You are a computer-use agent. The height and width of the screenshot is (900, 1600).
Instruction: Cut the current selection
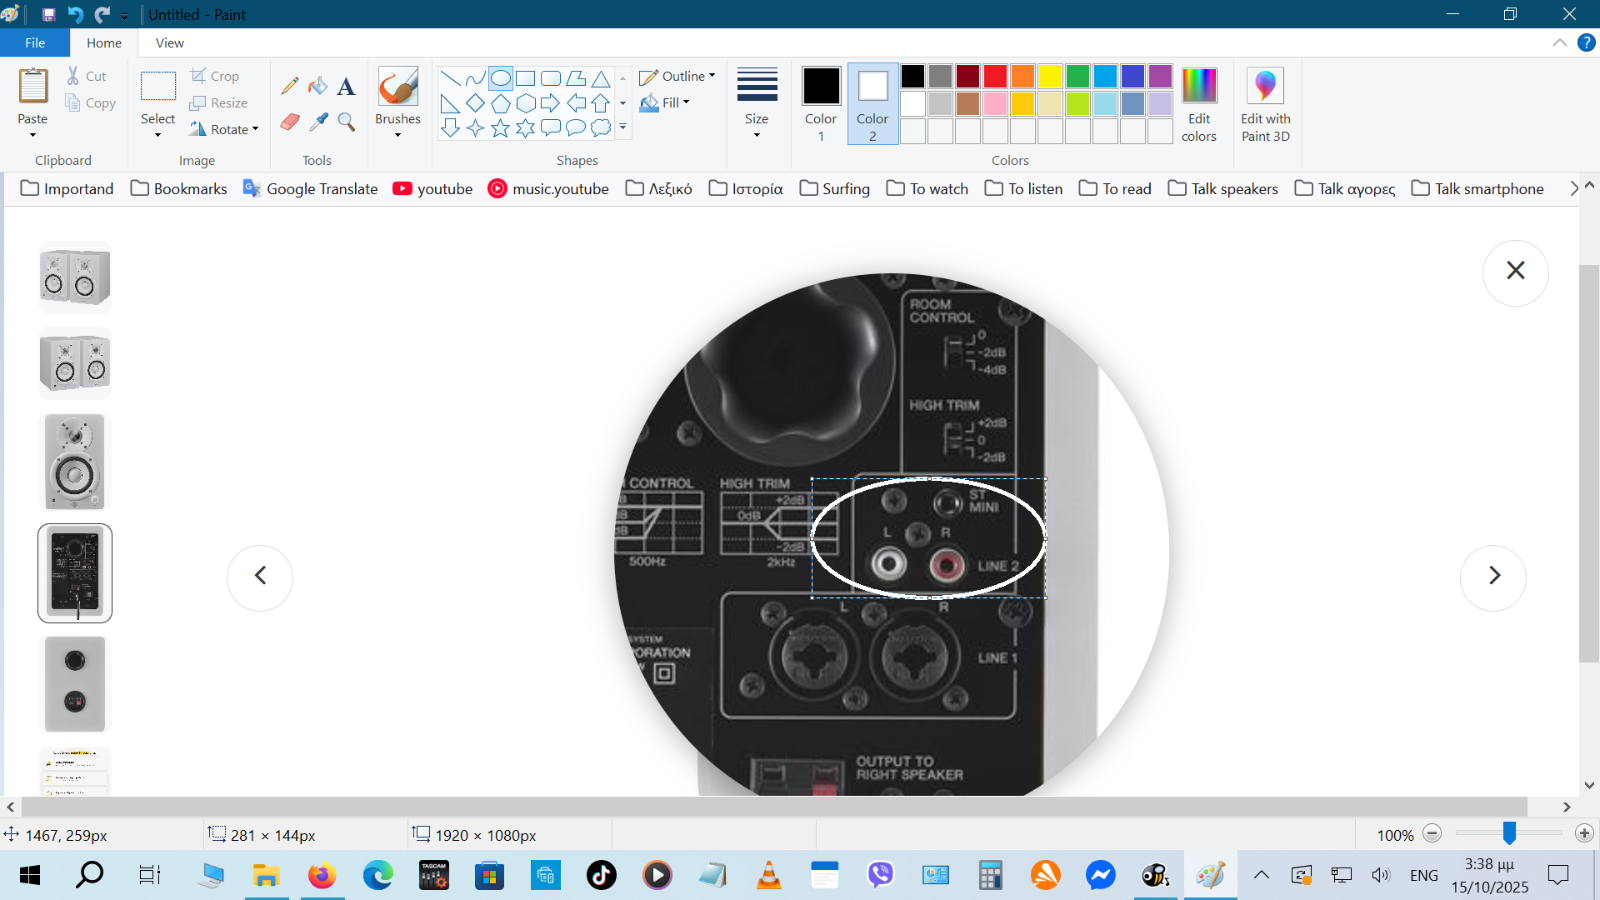[x=86, y=76]
